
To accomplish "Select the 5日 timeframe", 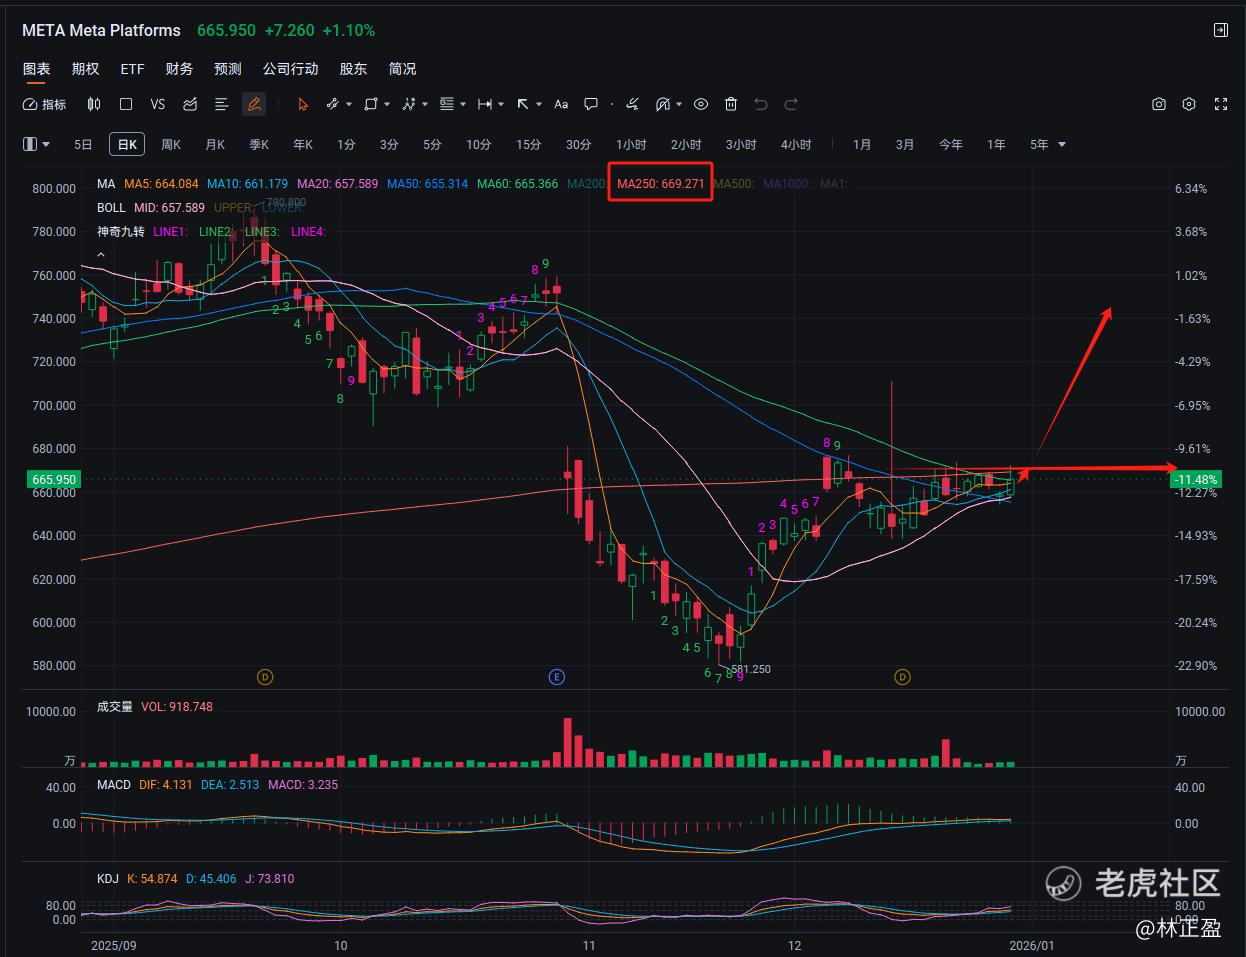I will pyautogui.click(x=83, y=145).
